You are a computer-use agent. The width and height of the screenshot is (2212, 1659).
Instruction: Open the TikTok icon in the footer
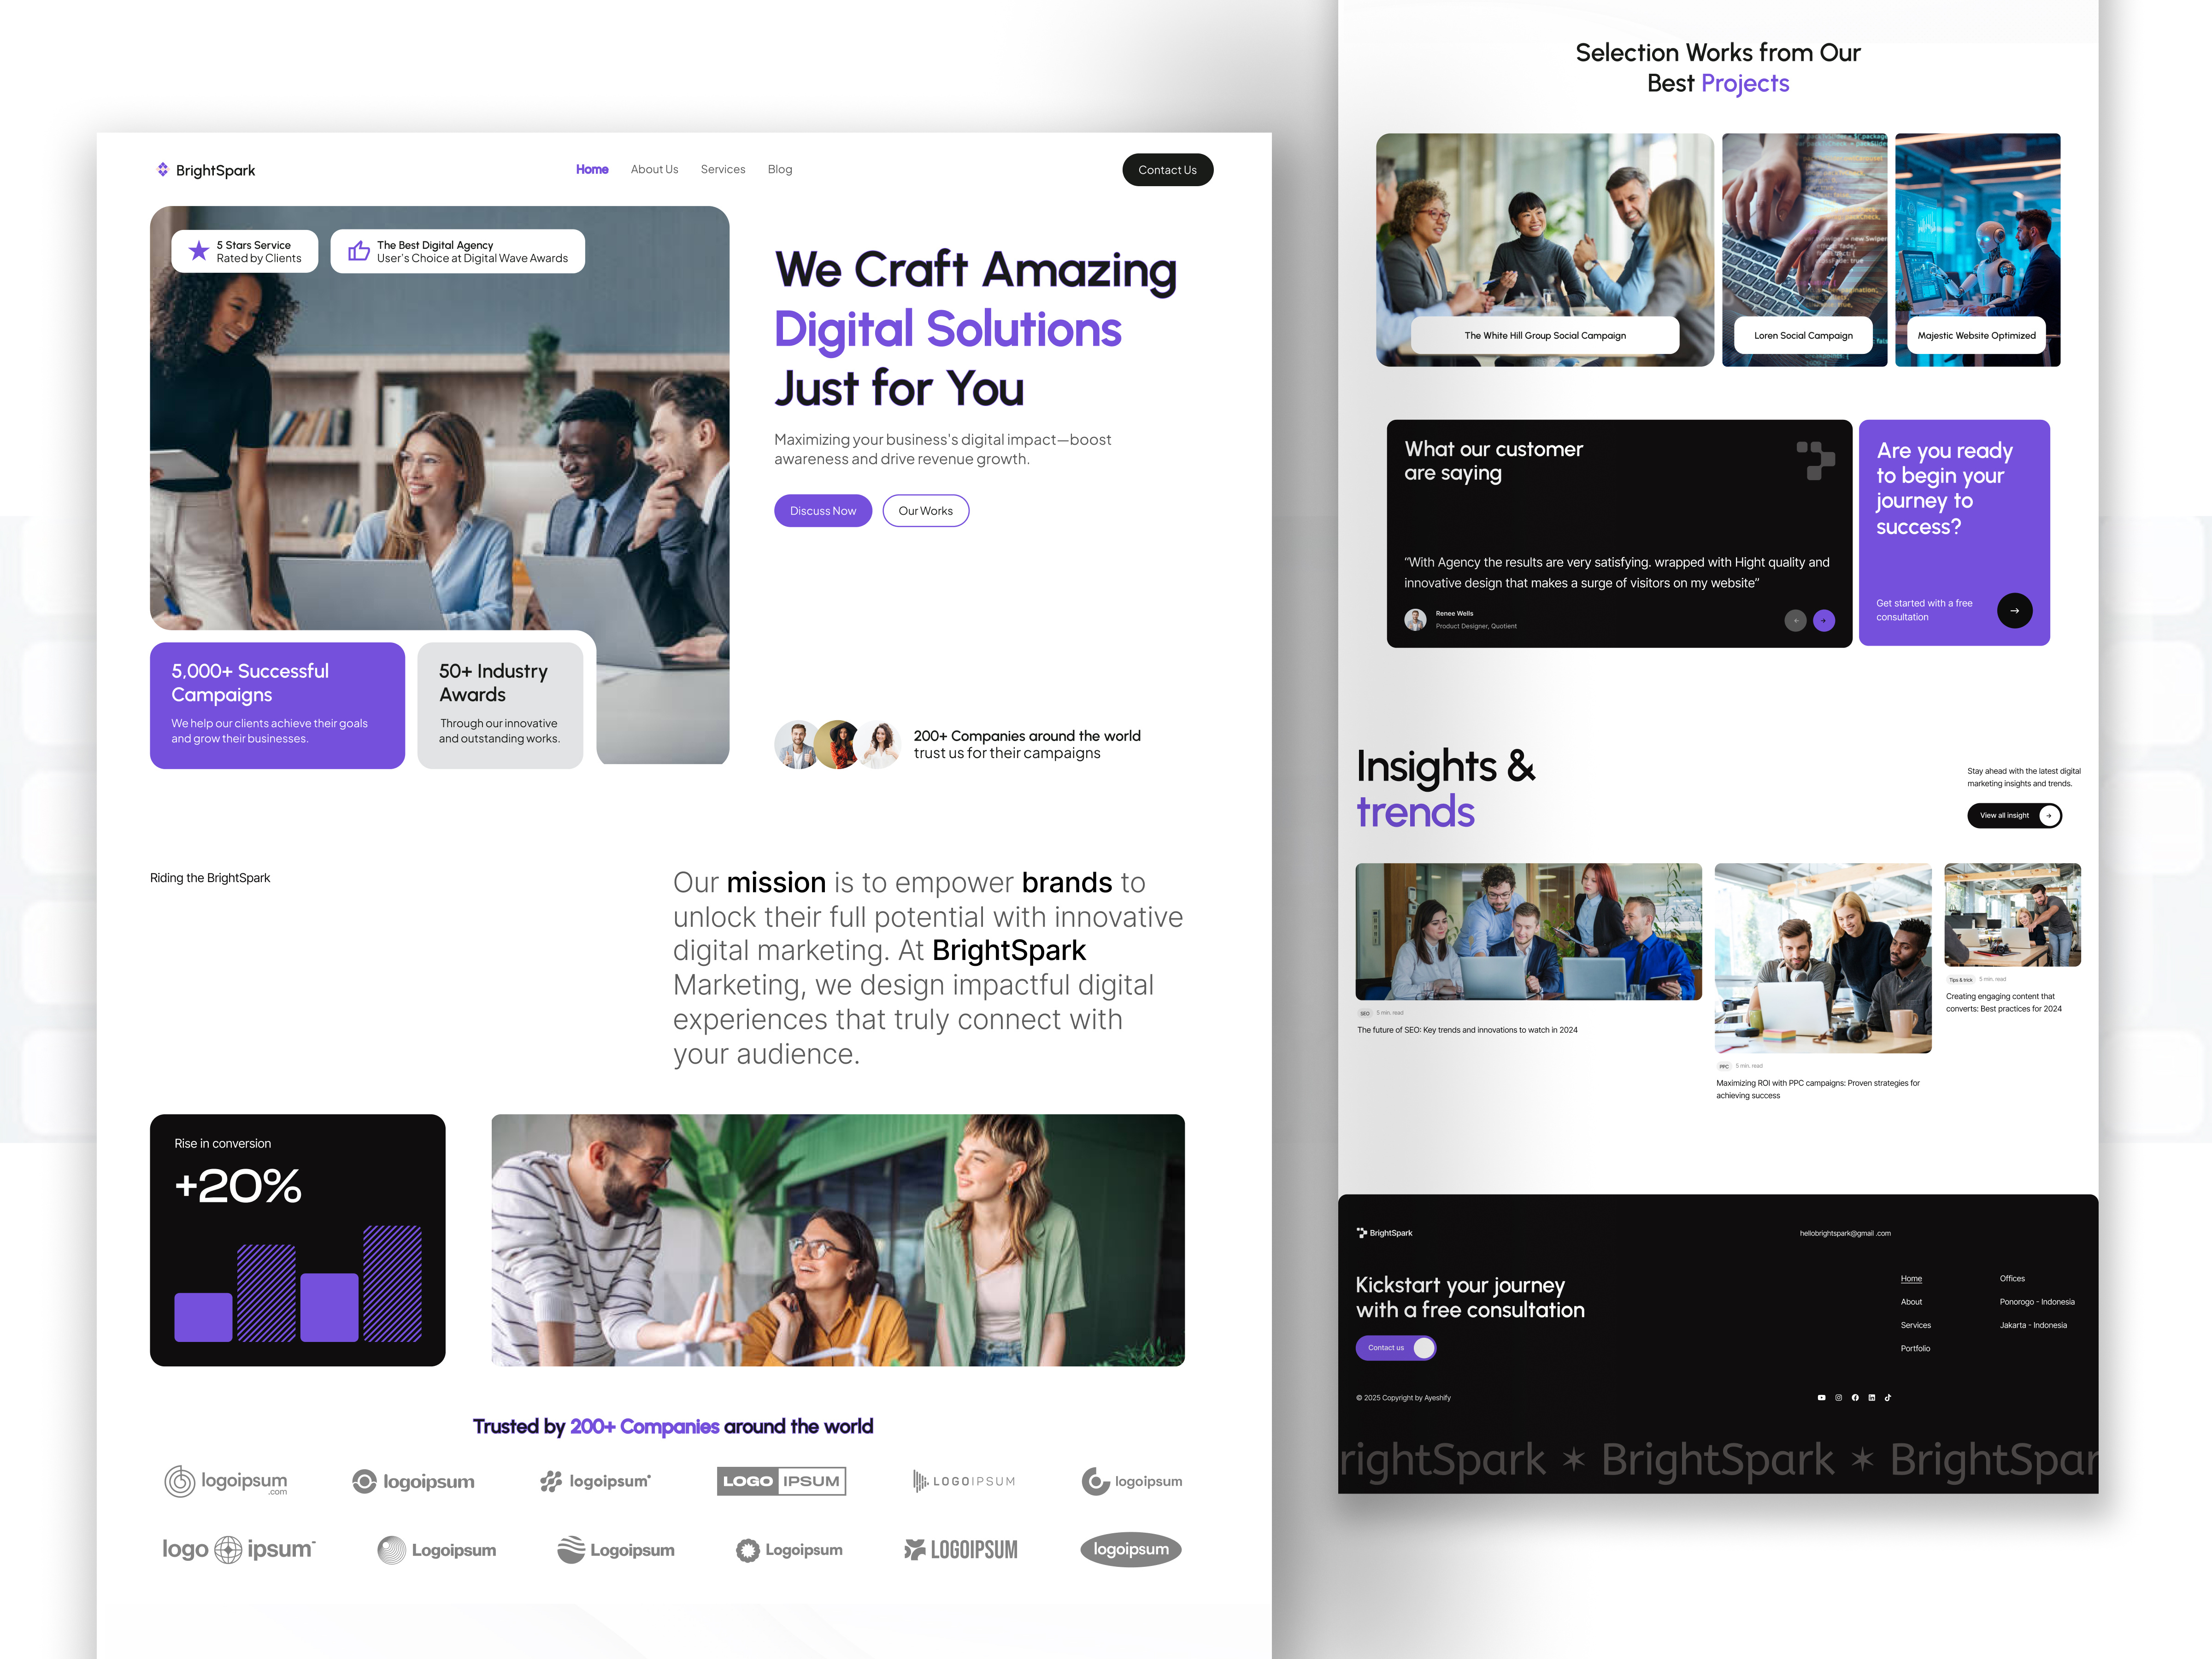click(x=1888, y=1398)
